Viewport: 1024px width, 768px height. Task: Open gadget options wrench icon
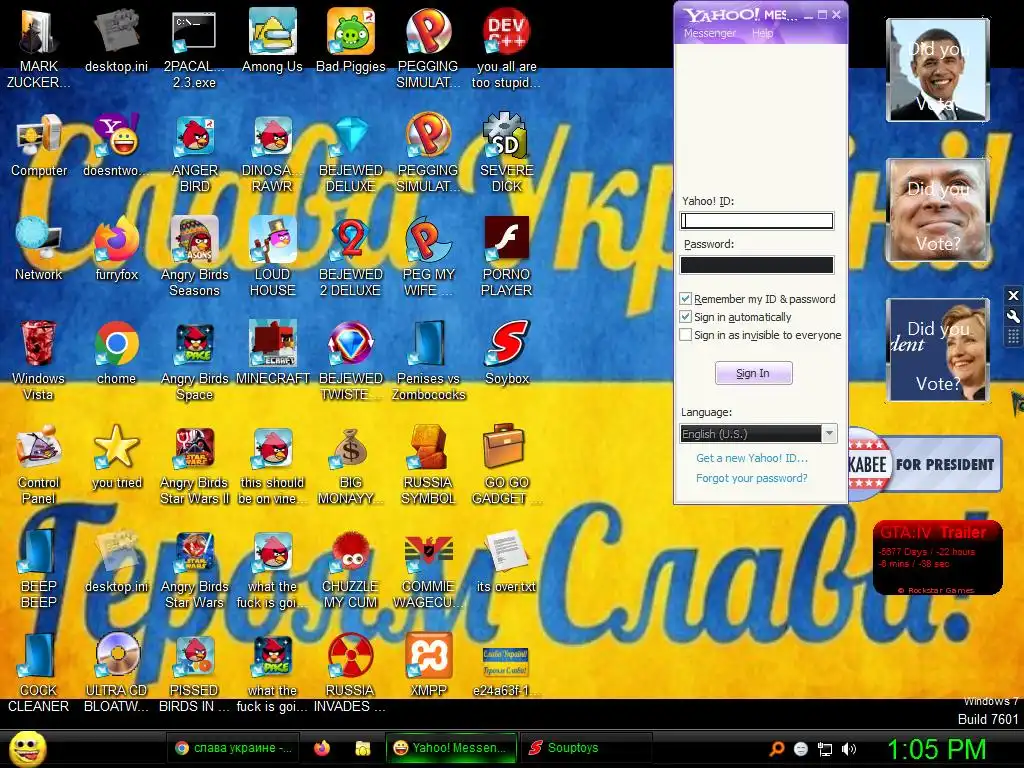pos(1013,317)
